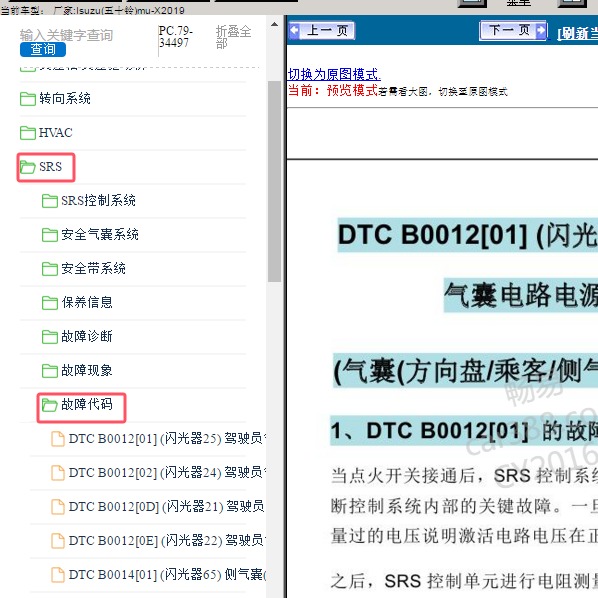Click page icon beside DTC B0014[01]
Image resolution: width=598 pixels, height=598 pixels.
pos(58,574)
